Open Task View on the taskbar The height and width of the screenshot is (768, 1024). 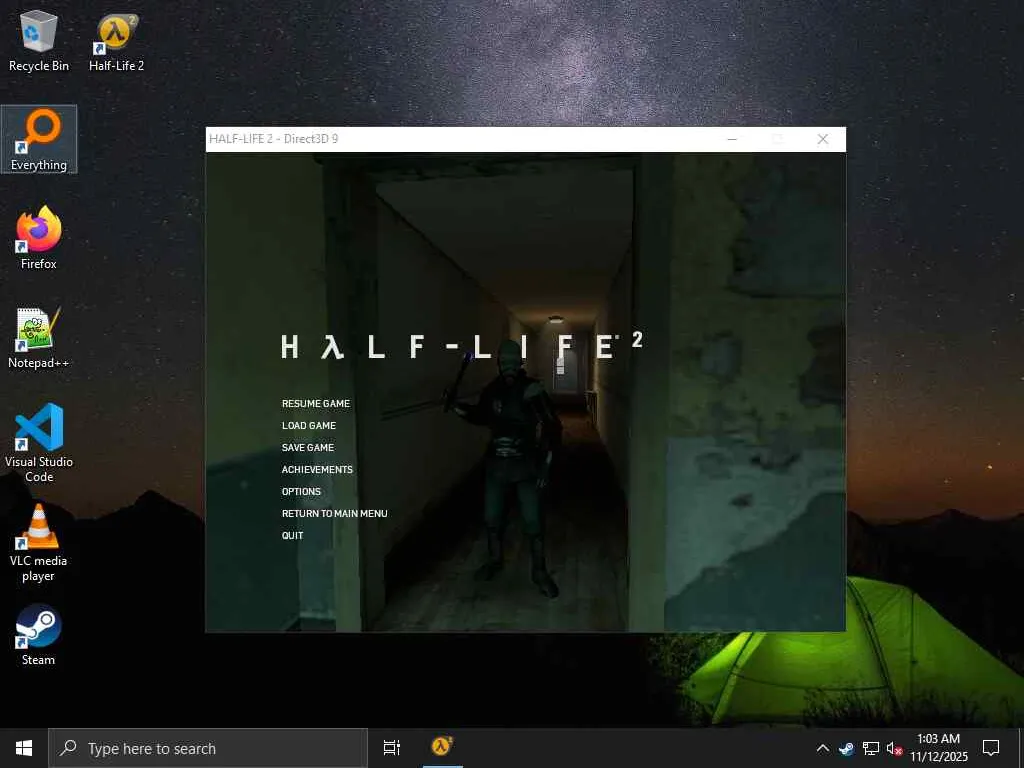(x=392, y=748)
